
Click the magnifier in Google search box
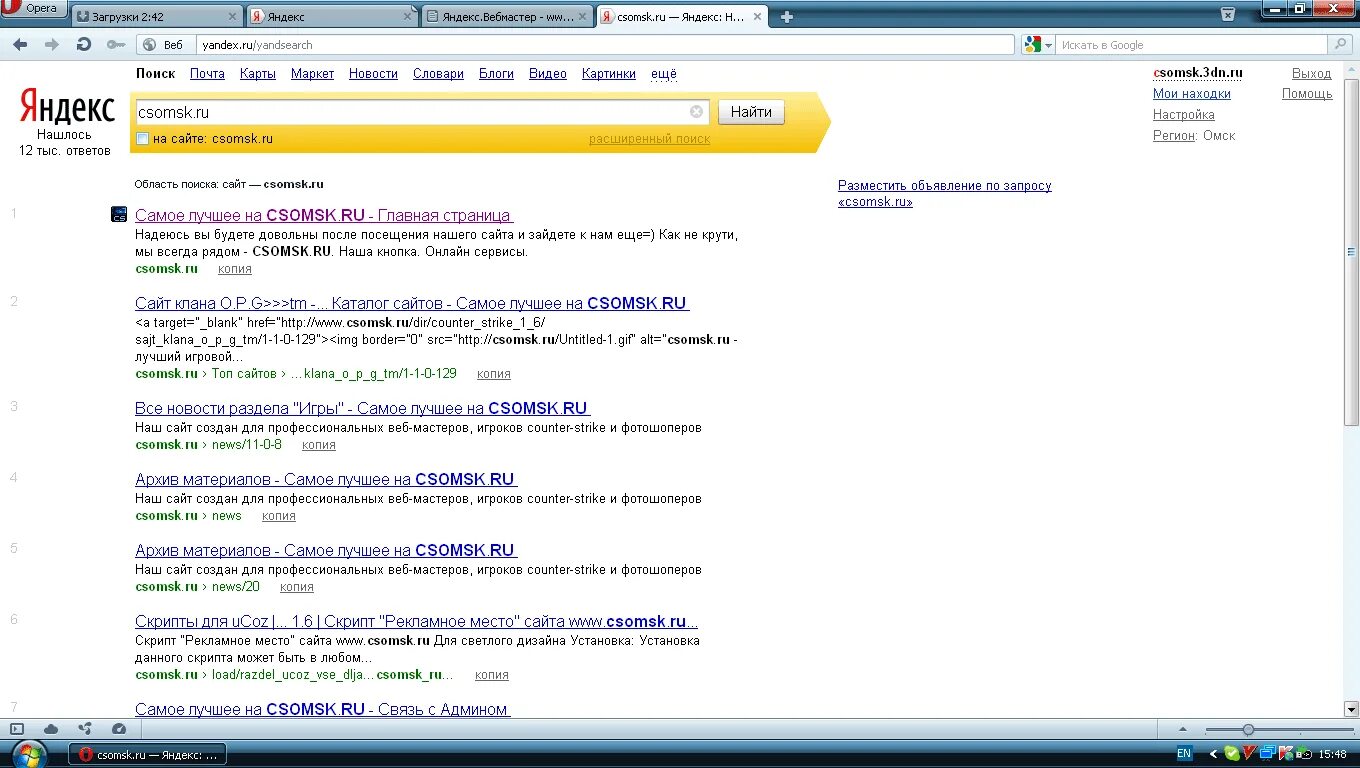[x=1340, y=45]
